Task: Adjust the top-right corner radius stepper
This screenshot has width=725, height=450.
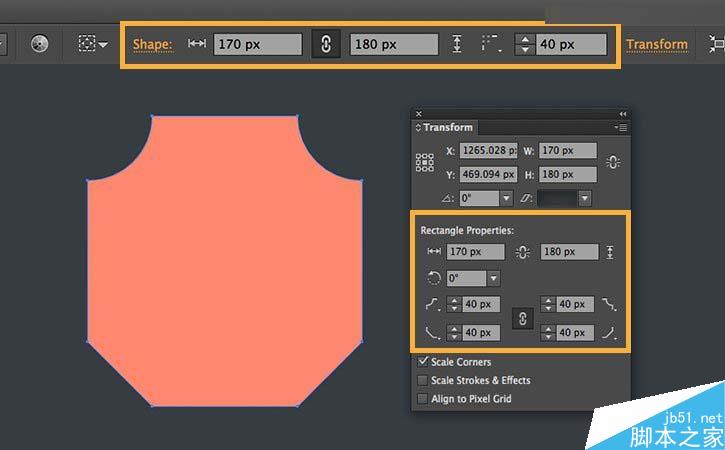Action: [548, 304]
